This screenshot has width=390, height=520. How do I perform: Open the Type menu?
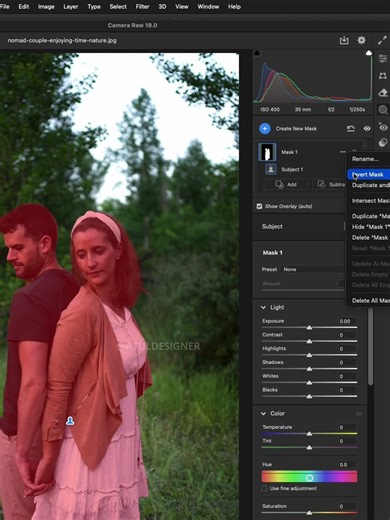(94, 7)
